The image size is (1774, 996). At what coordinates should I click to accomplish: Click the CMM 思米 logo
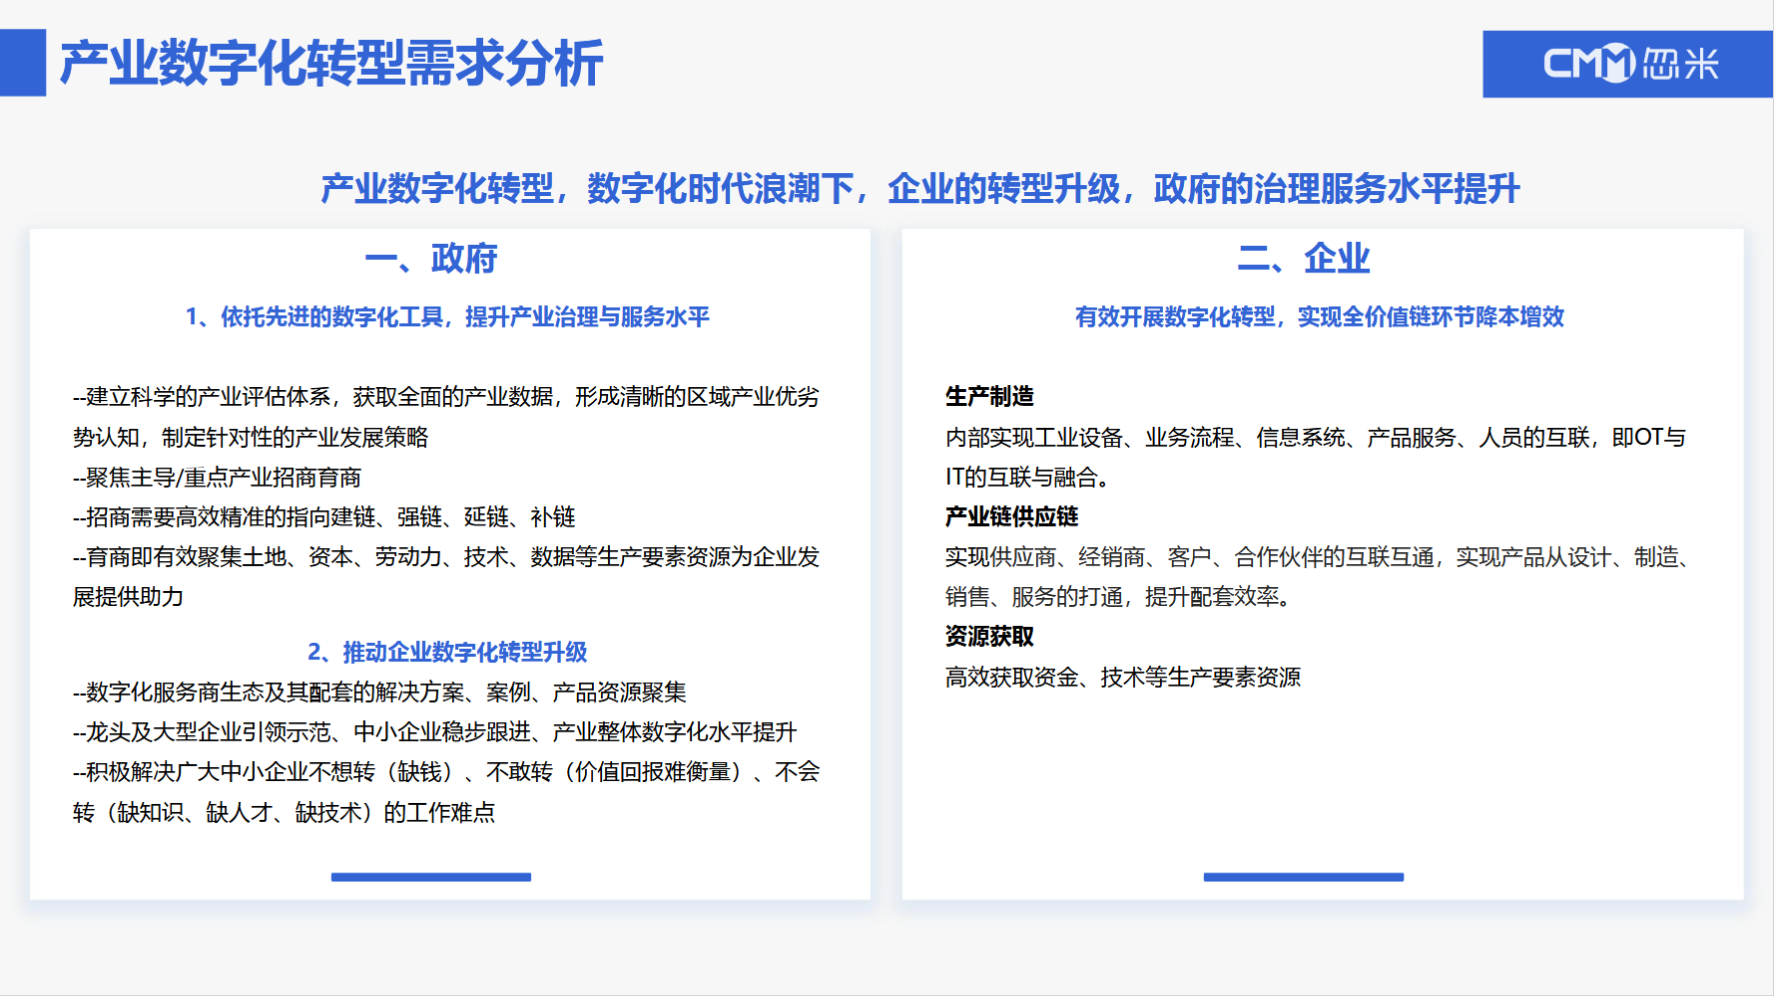tap(1628, 64)
